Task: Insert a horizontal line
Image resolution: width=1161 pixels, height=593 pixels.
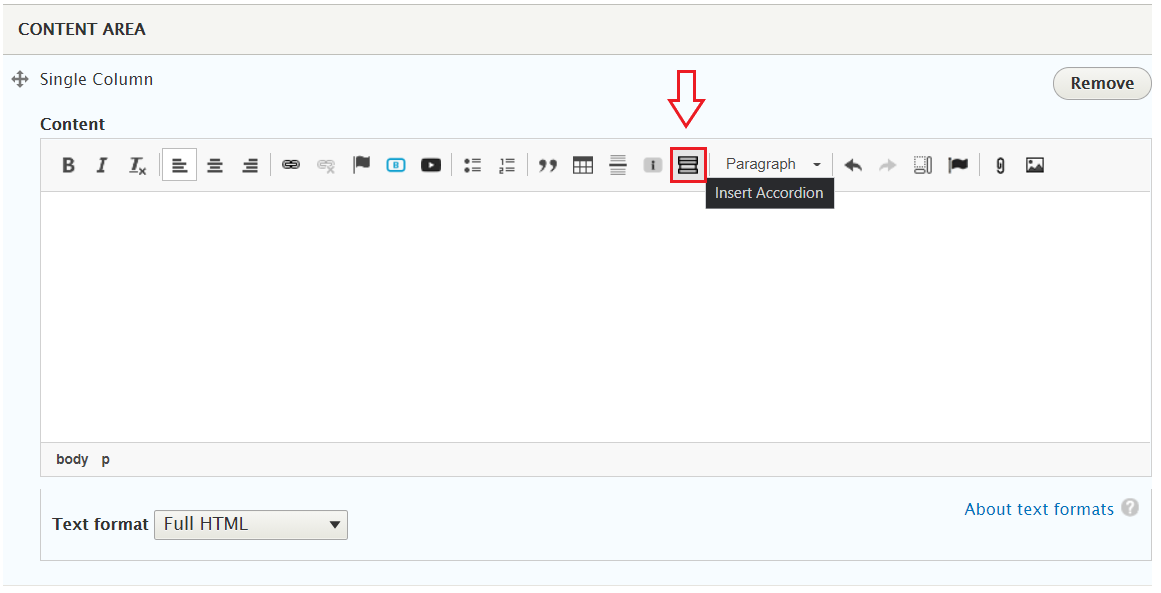Action: click(617, 164)
